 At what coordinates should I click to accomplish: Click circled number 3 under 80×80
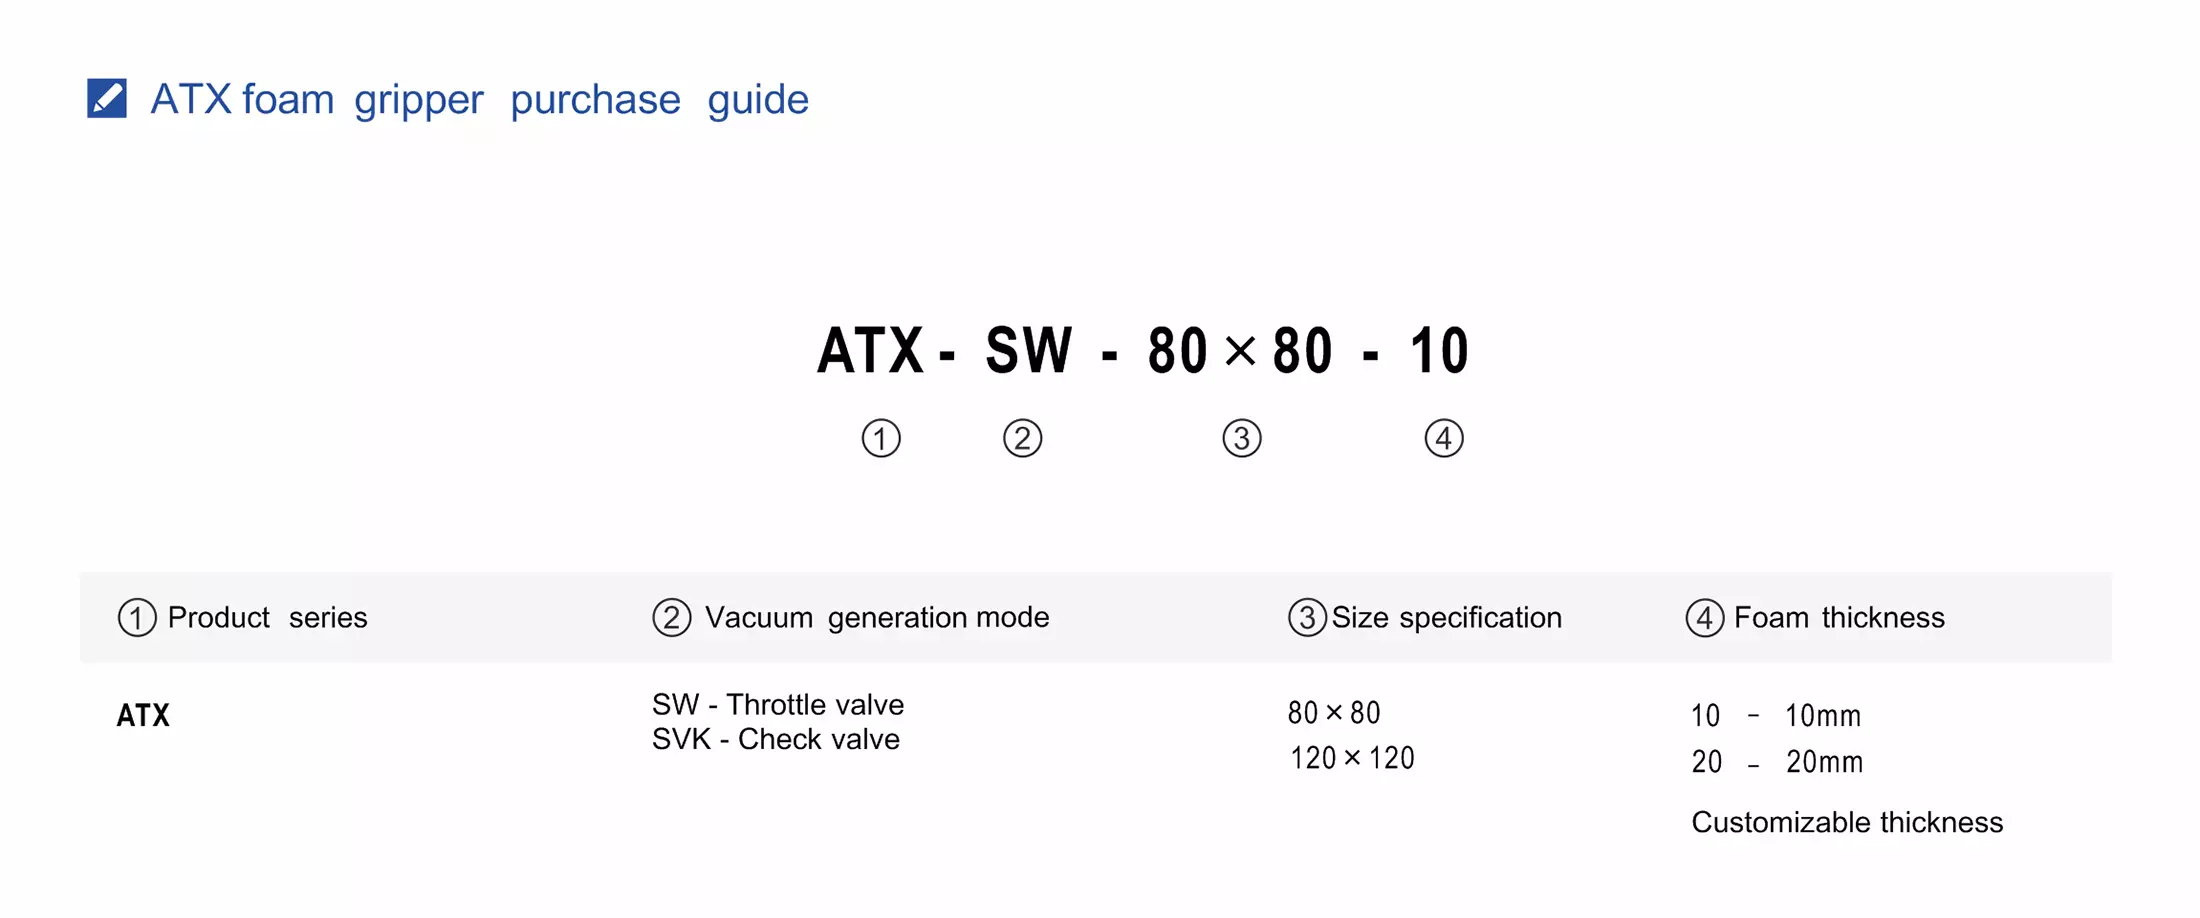pyautogui.click(x=1242, y=438)
